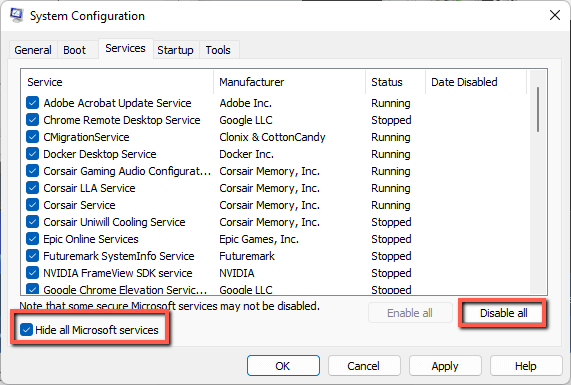Untick NVIDIA FrameView SDK service

coord(32,273)
